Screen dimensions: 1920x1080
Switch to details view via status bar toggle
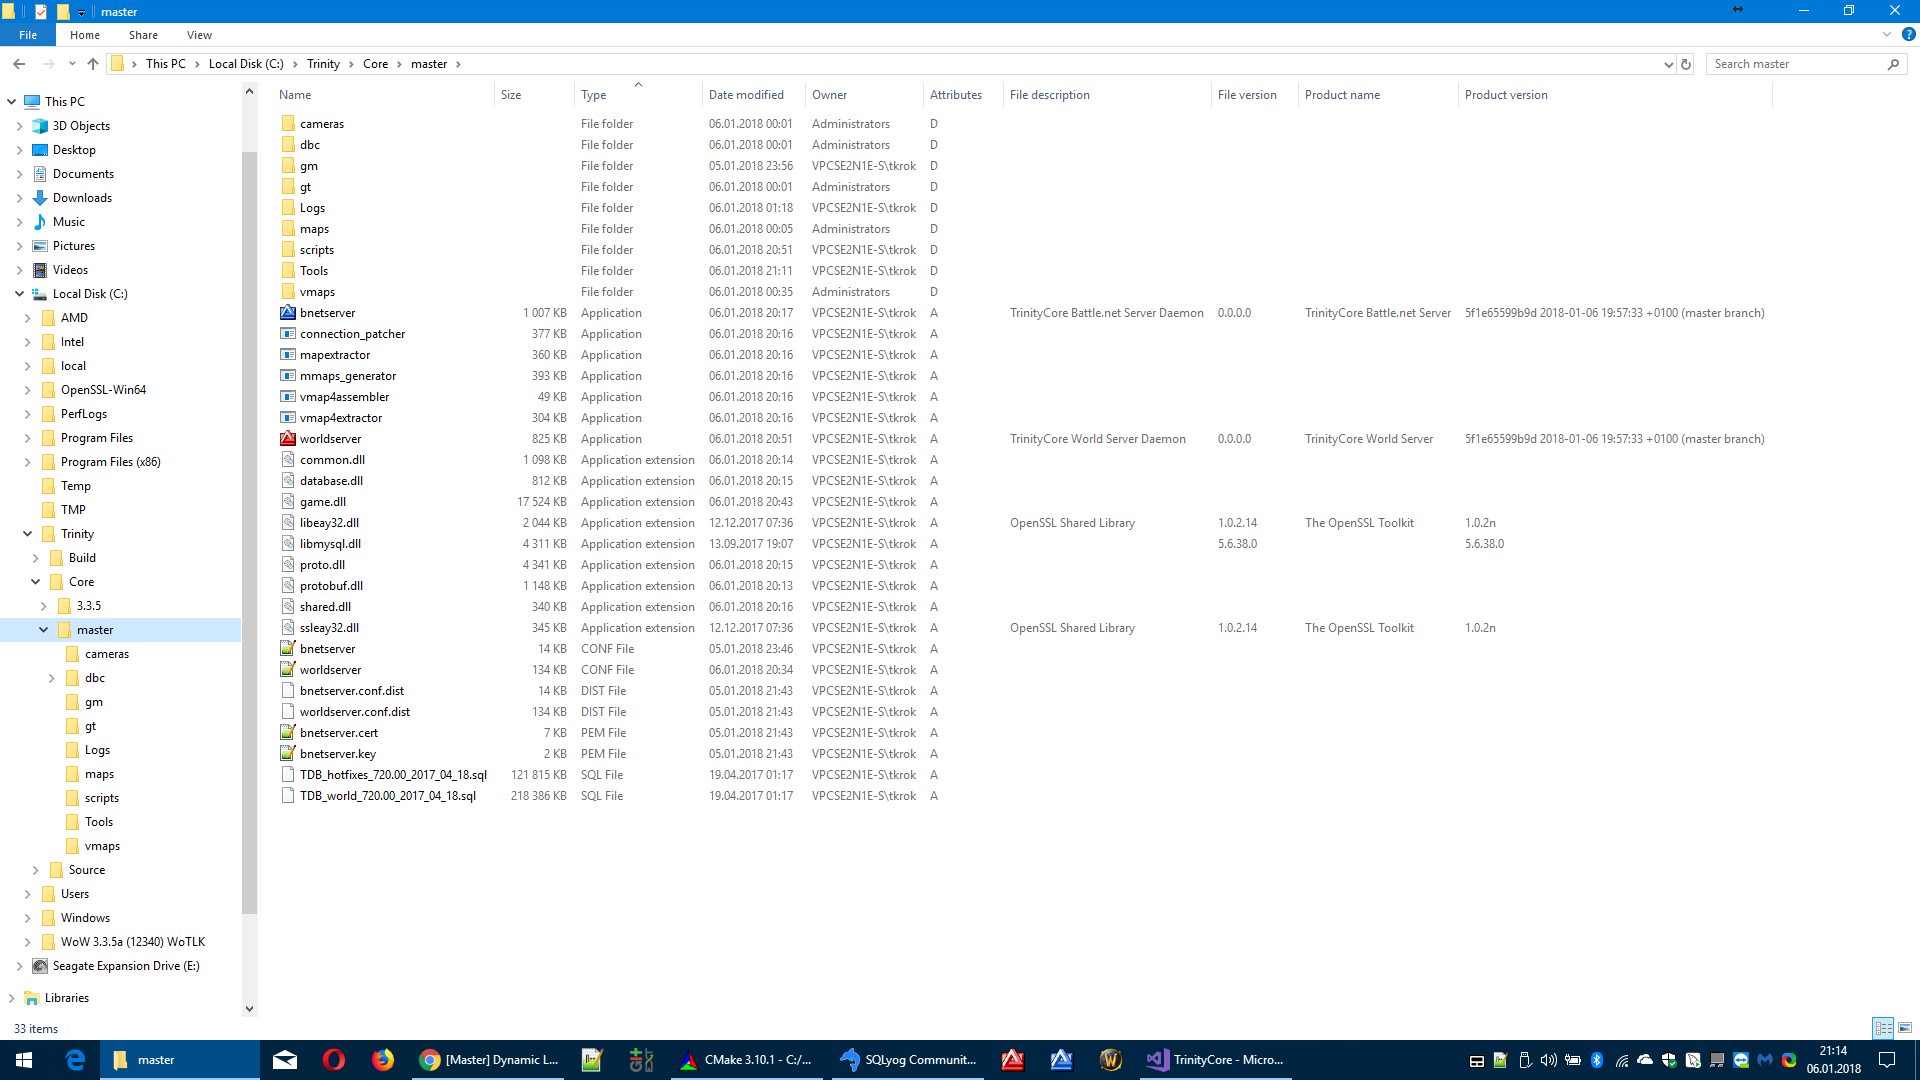[1883, 1028]
